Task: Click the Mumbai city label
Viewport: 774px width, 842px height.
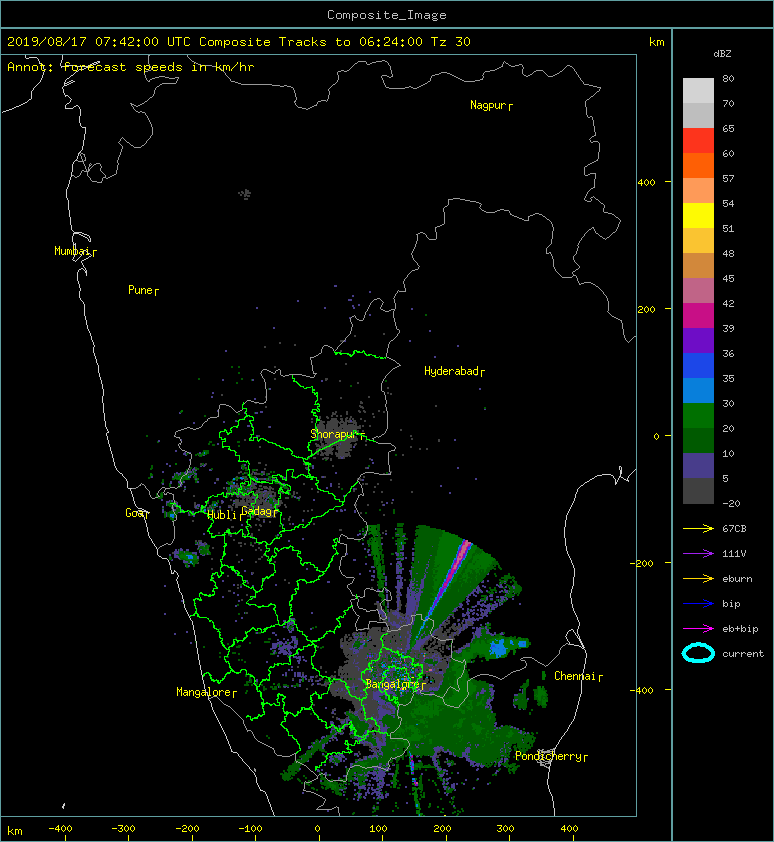Action: 72,251
